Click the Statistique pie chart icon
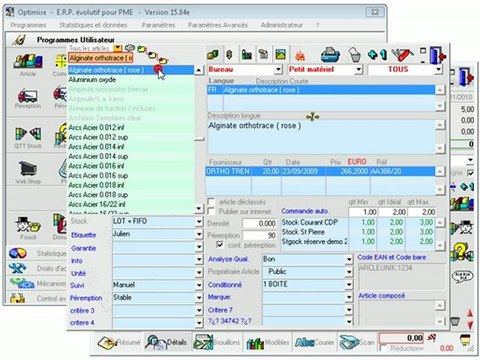The height and width of the screenshot is (360, 480). (x=17, y=253)
